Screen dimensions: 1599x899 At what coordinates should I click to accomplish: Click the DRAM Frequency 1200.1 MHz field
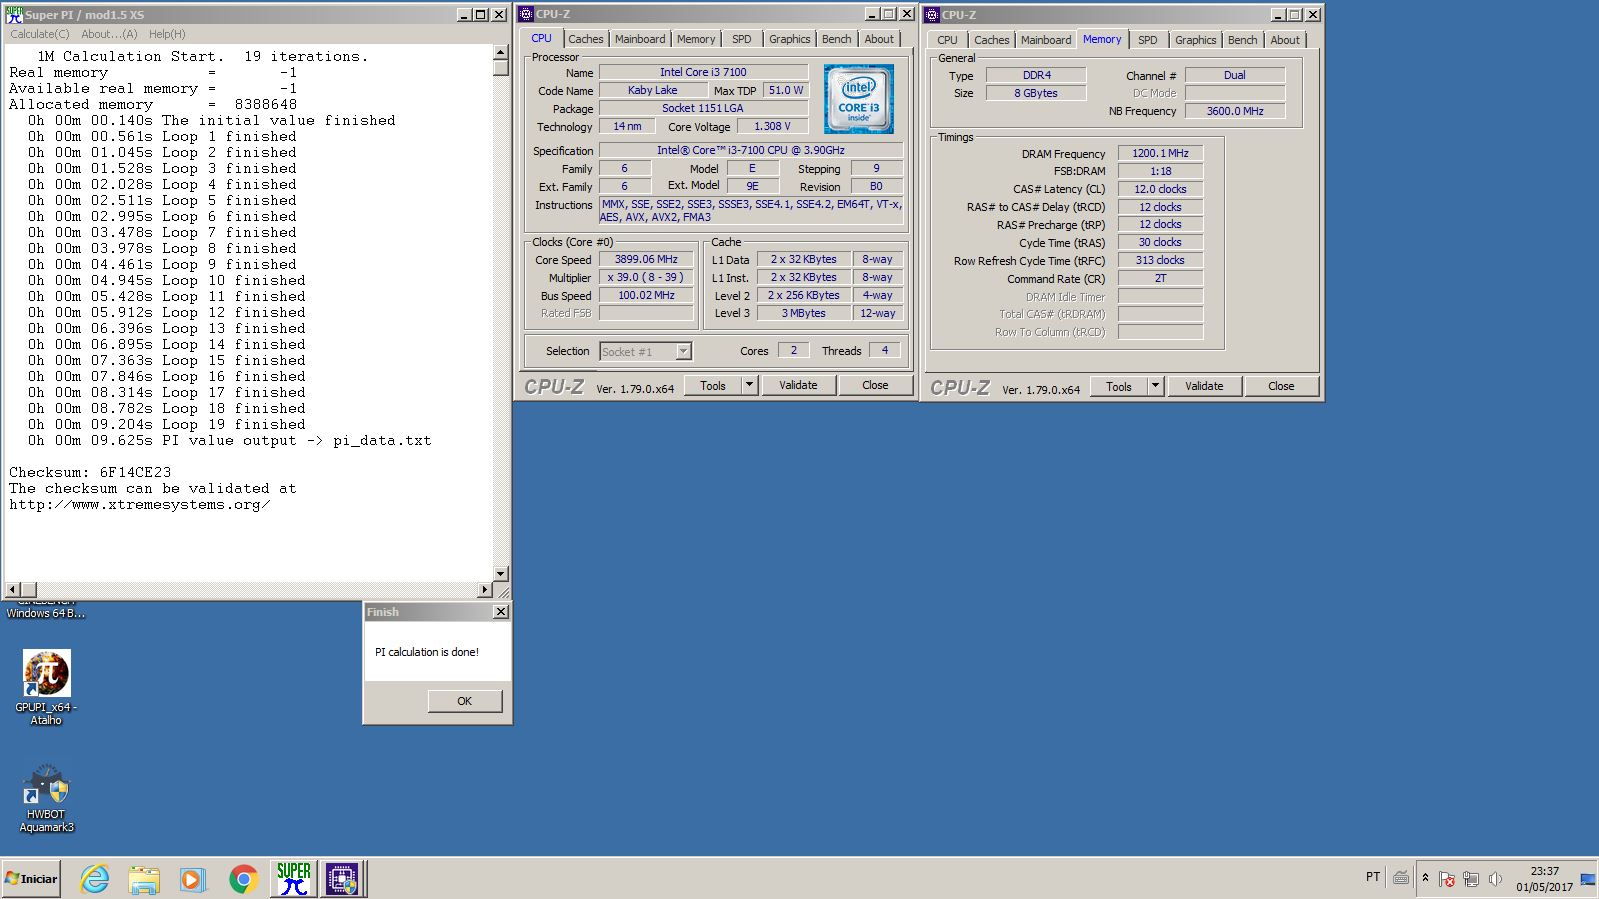click(1160, 153)
